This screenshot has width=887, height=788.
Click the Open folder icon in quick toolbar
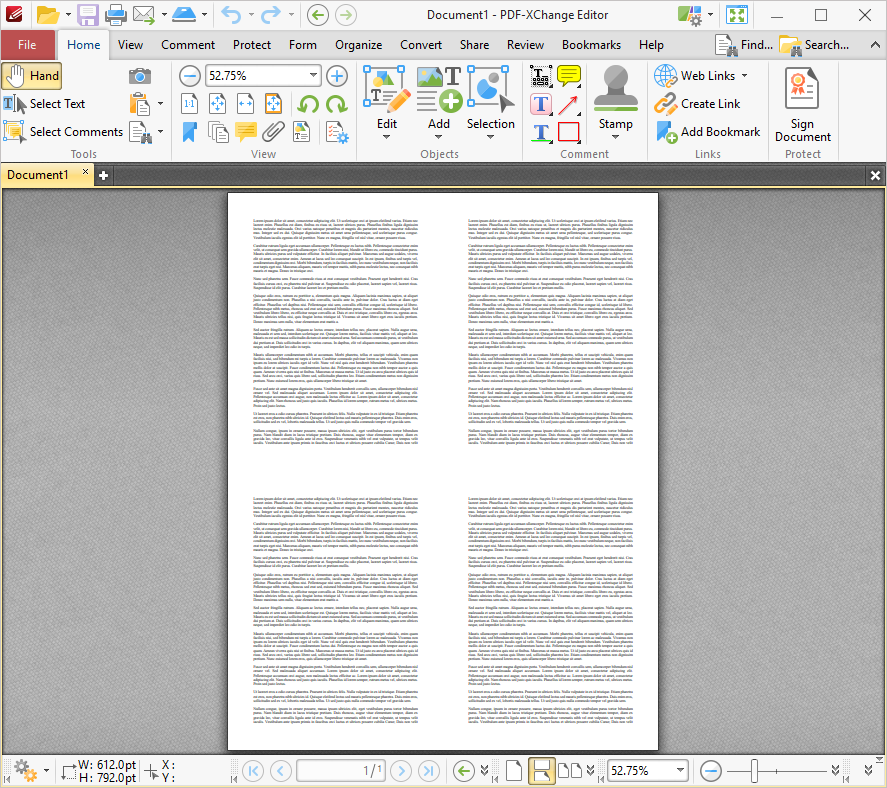[48, 15]
